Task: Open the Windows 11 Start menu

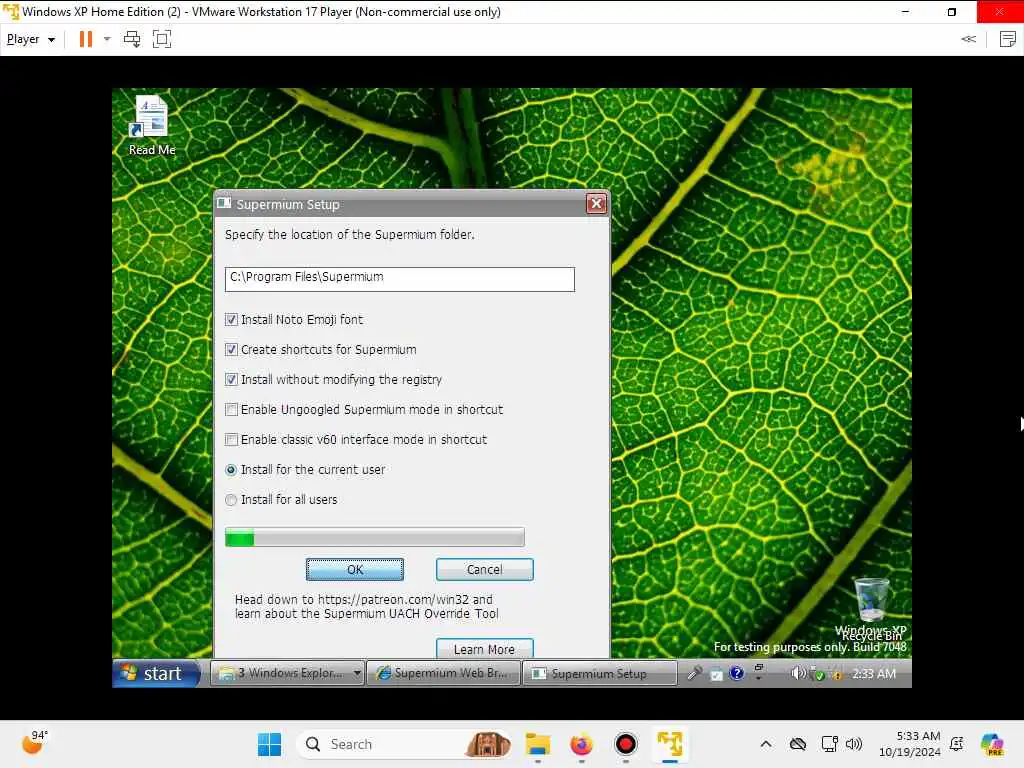Action: 269,744
